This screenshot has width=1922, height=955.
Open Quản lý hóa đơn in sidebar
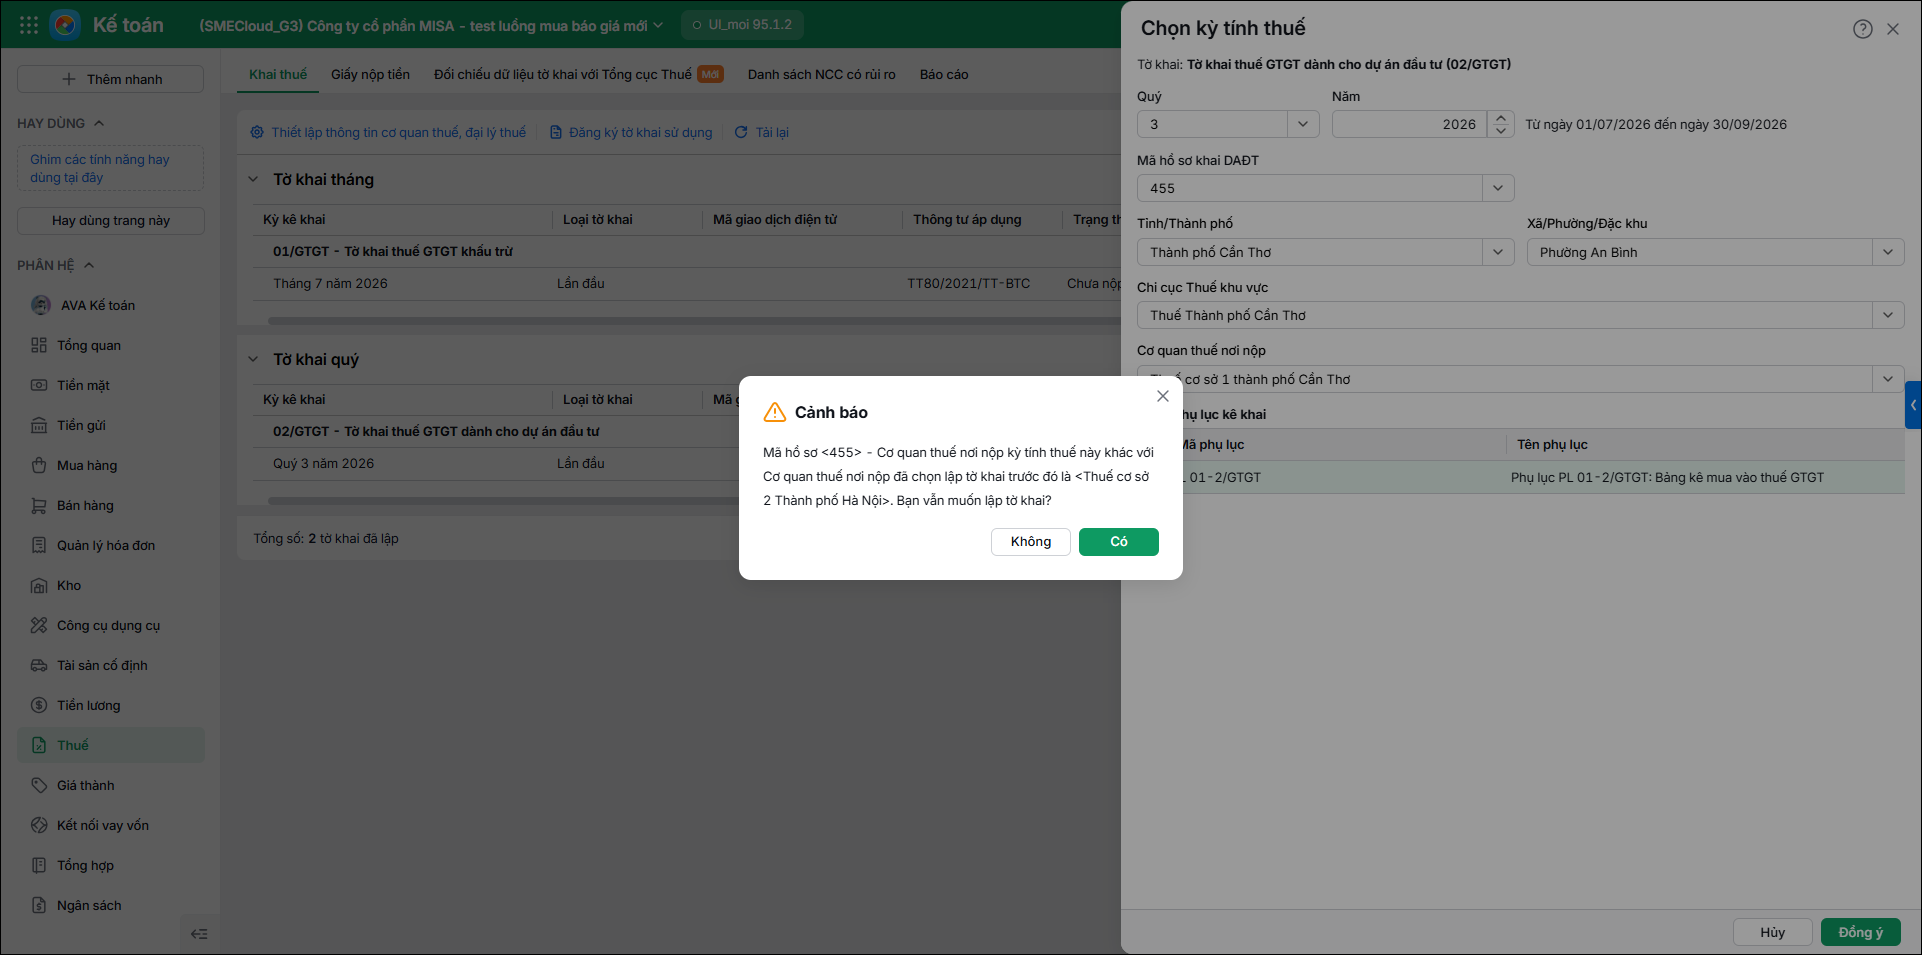[106, 545]
